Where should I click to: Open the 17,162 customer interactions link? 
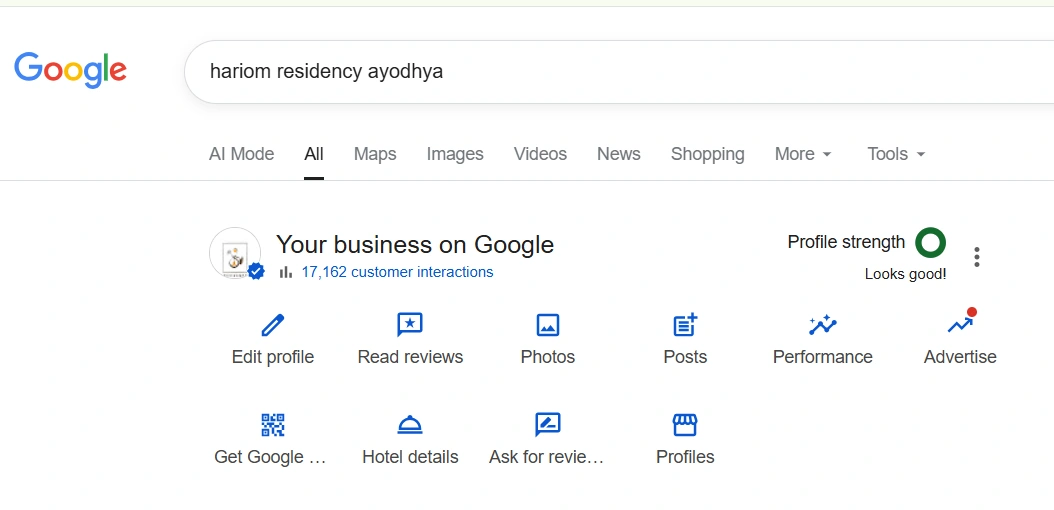coord(397,272)
